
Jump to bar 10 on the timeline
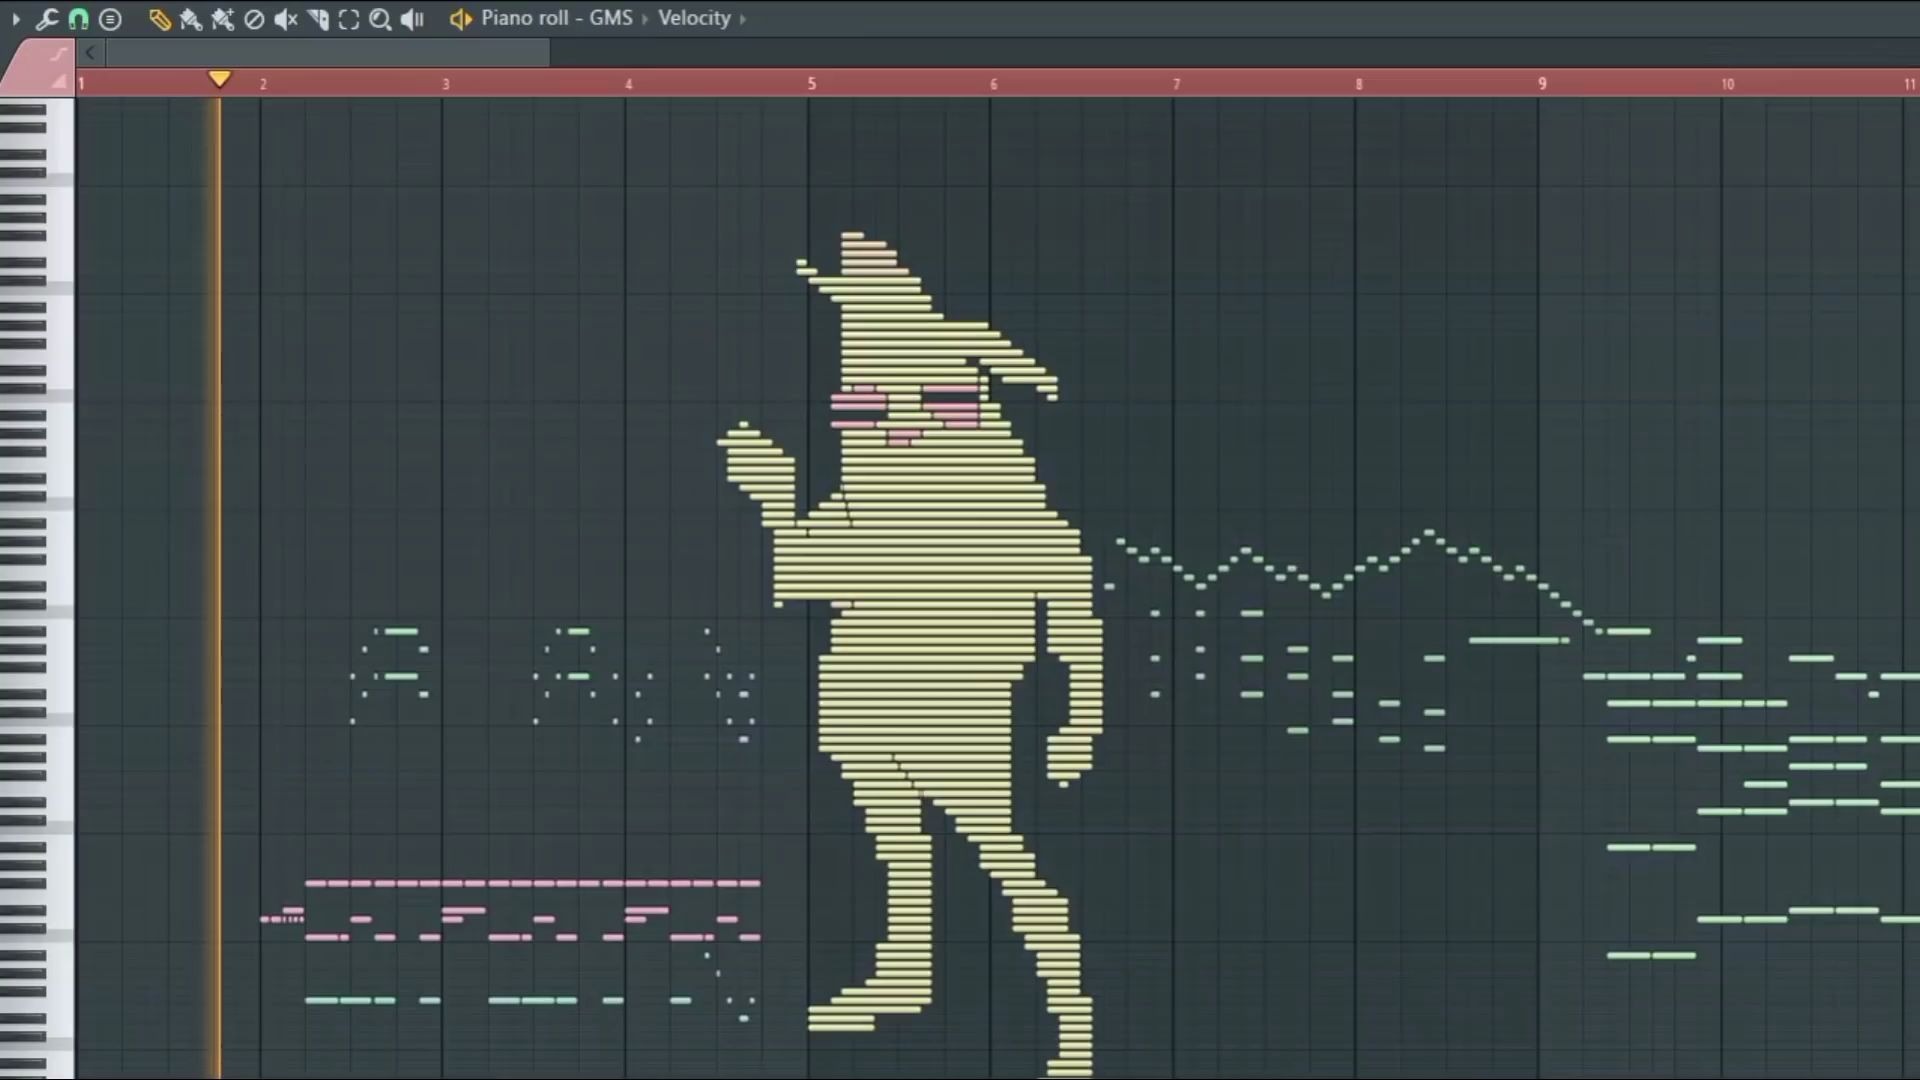click(1728, 84)
